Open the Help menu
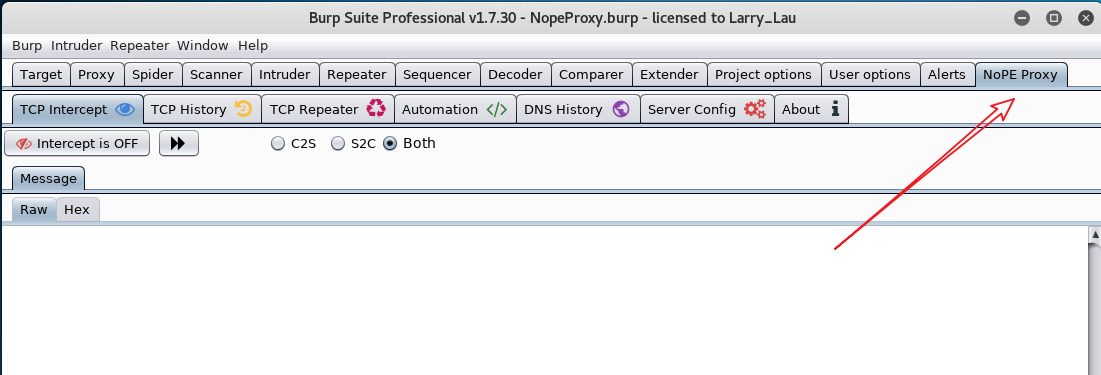Screen dimensions: 1101x375 pyautogui.click(x=253, y=46)
